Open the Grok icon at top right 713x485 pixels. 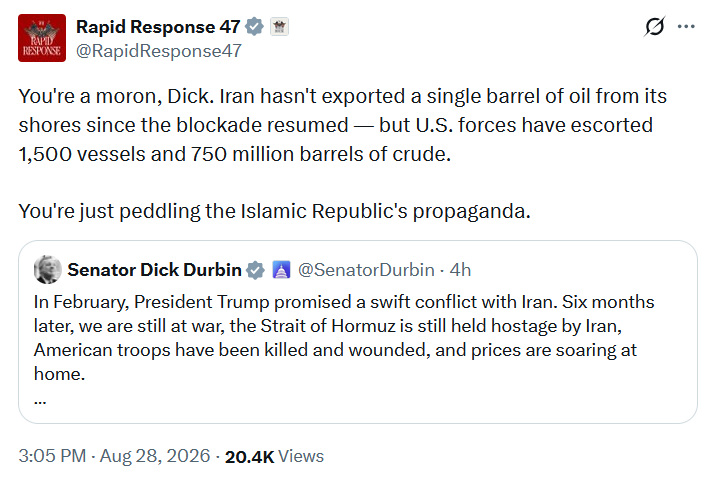click(654, 26)
